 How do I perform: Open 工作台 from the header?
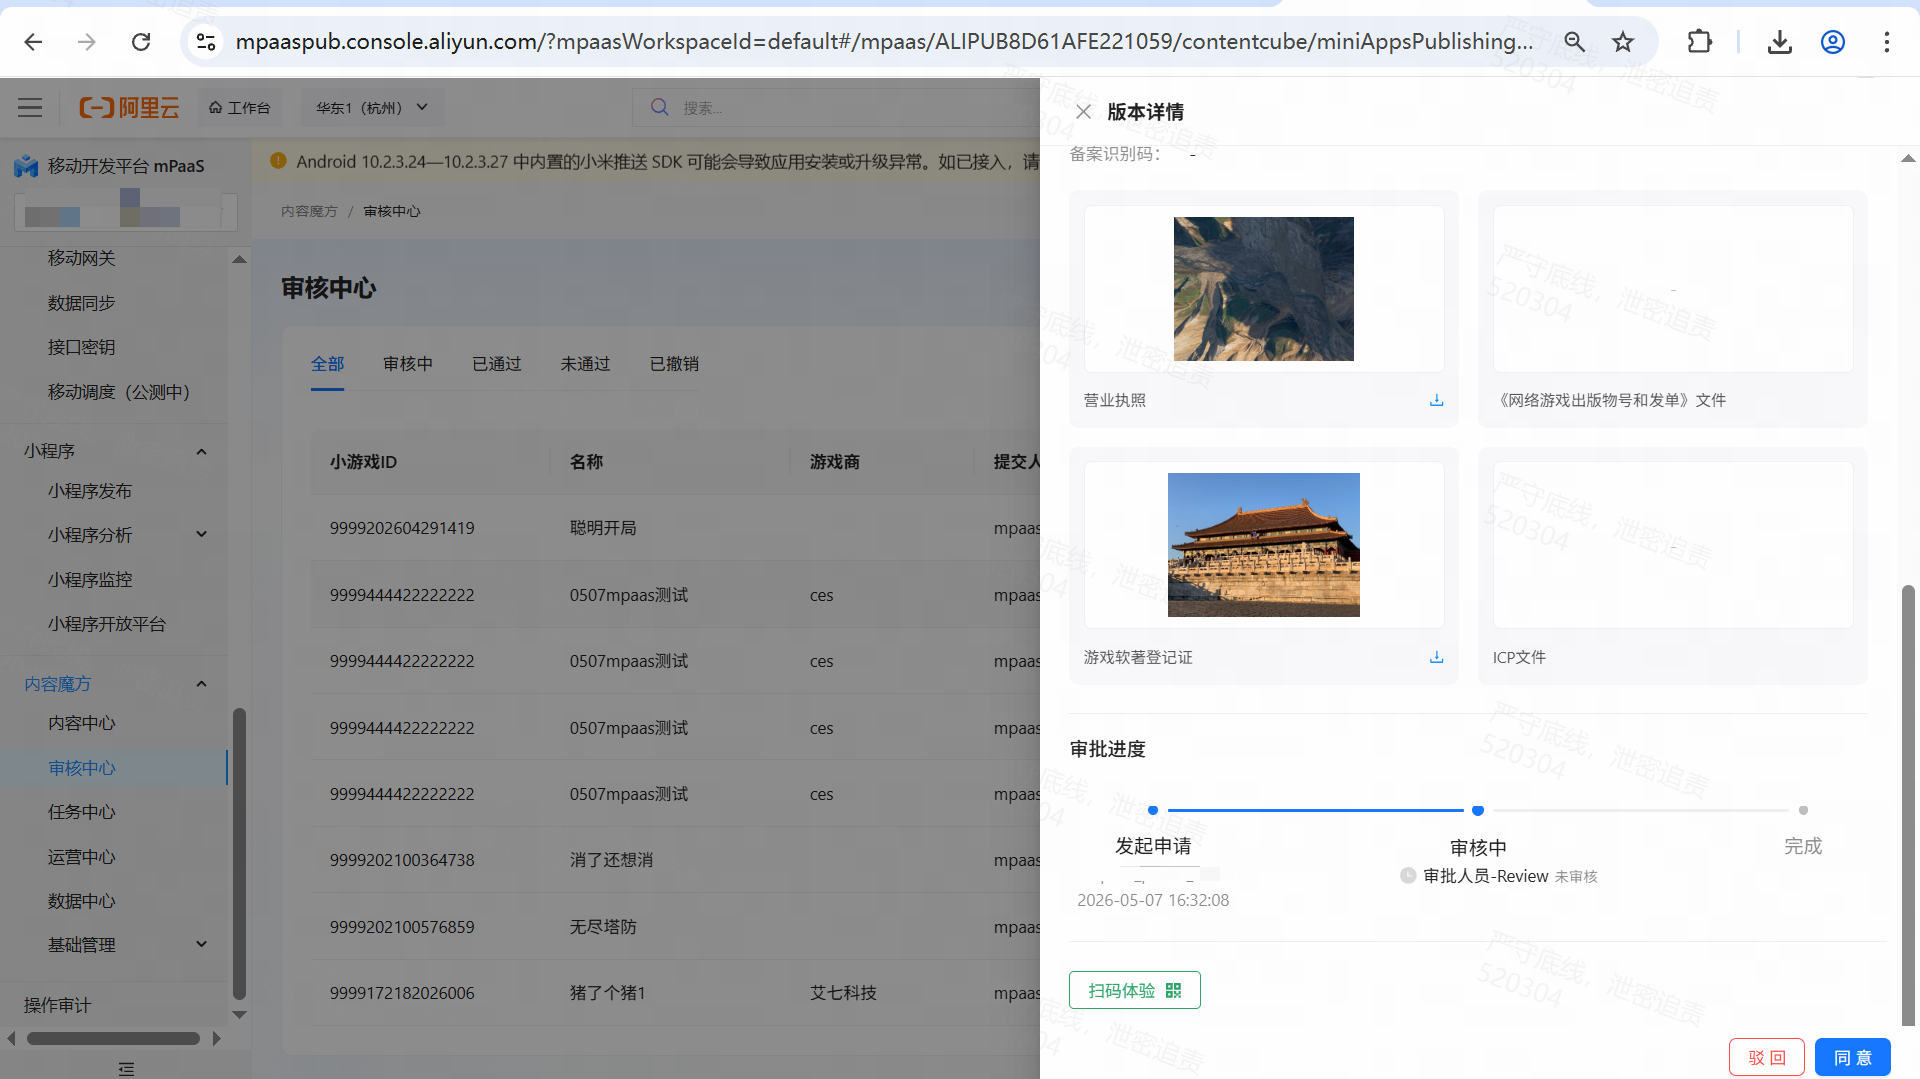pyautogui.click(x=240, y=107)
